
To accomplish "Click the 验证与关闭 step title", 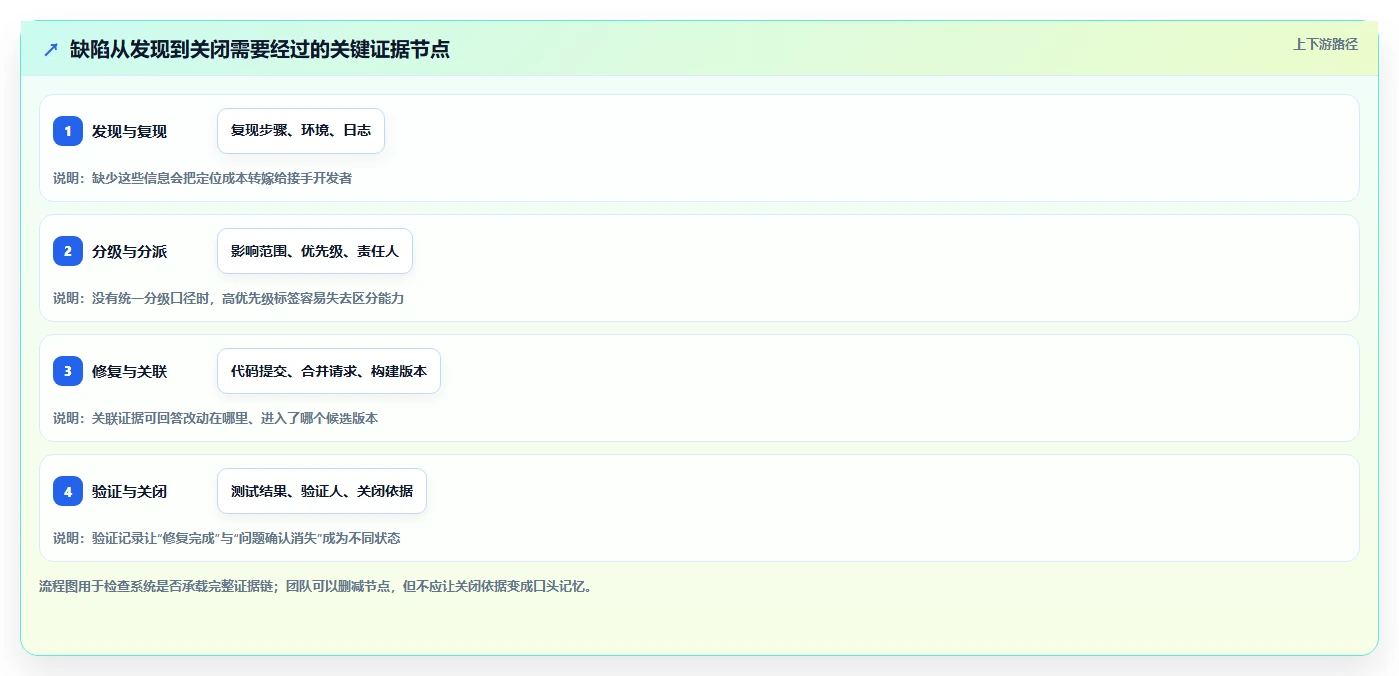I will [129, 491].
